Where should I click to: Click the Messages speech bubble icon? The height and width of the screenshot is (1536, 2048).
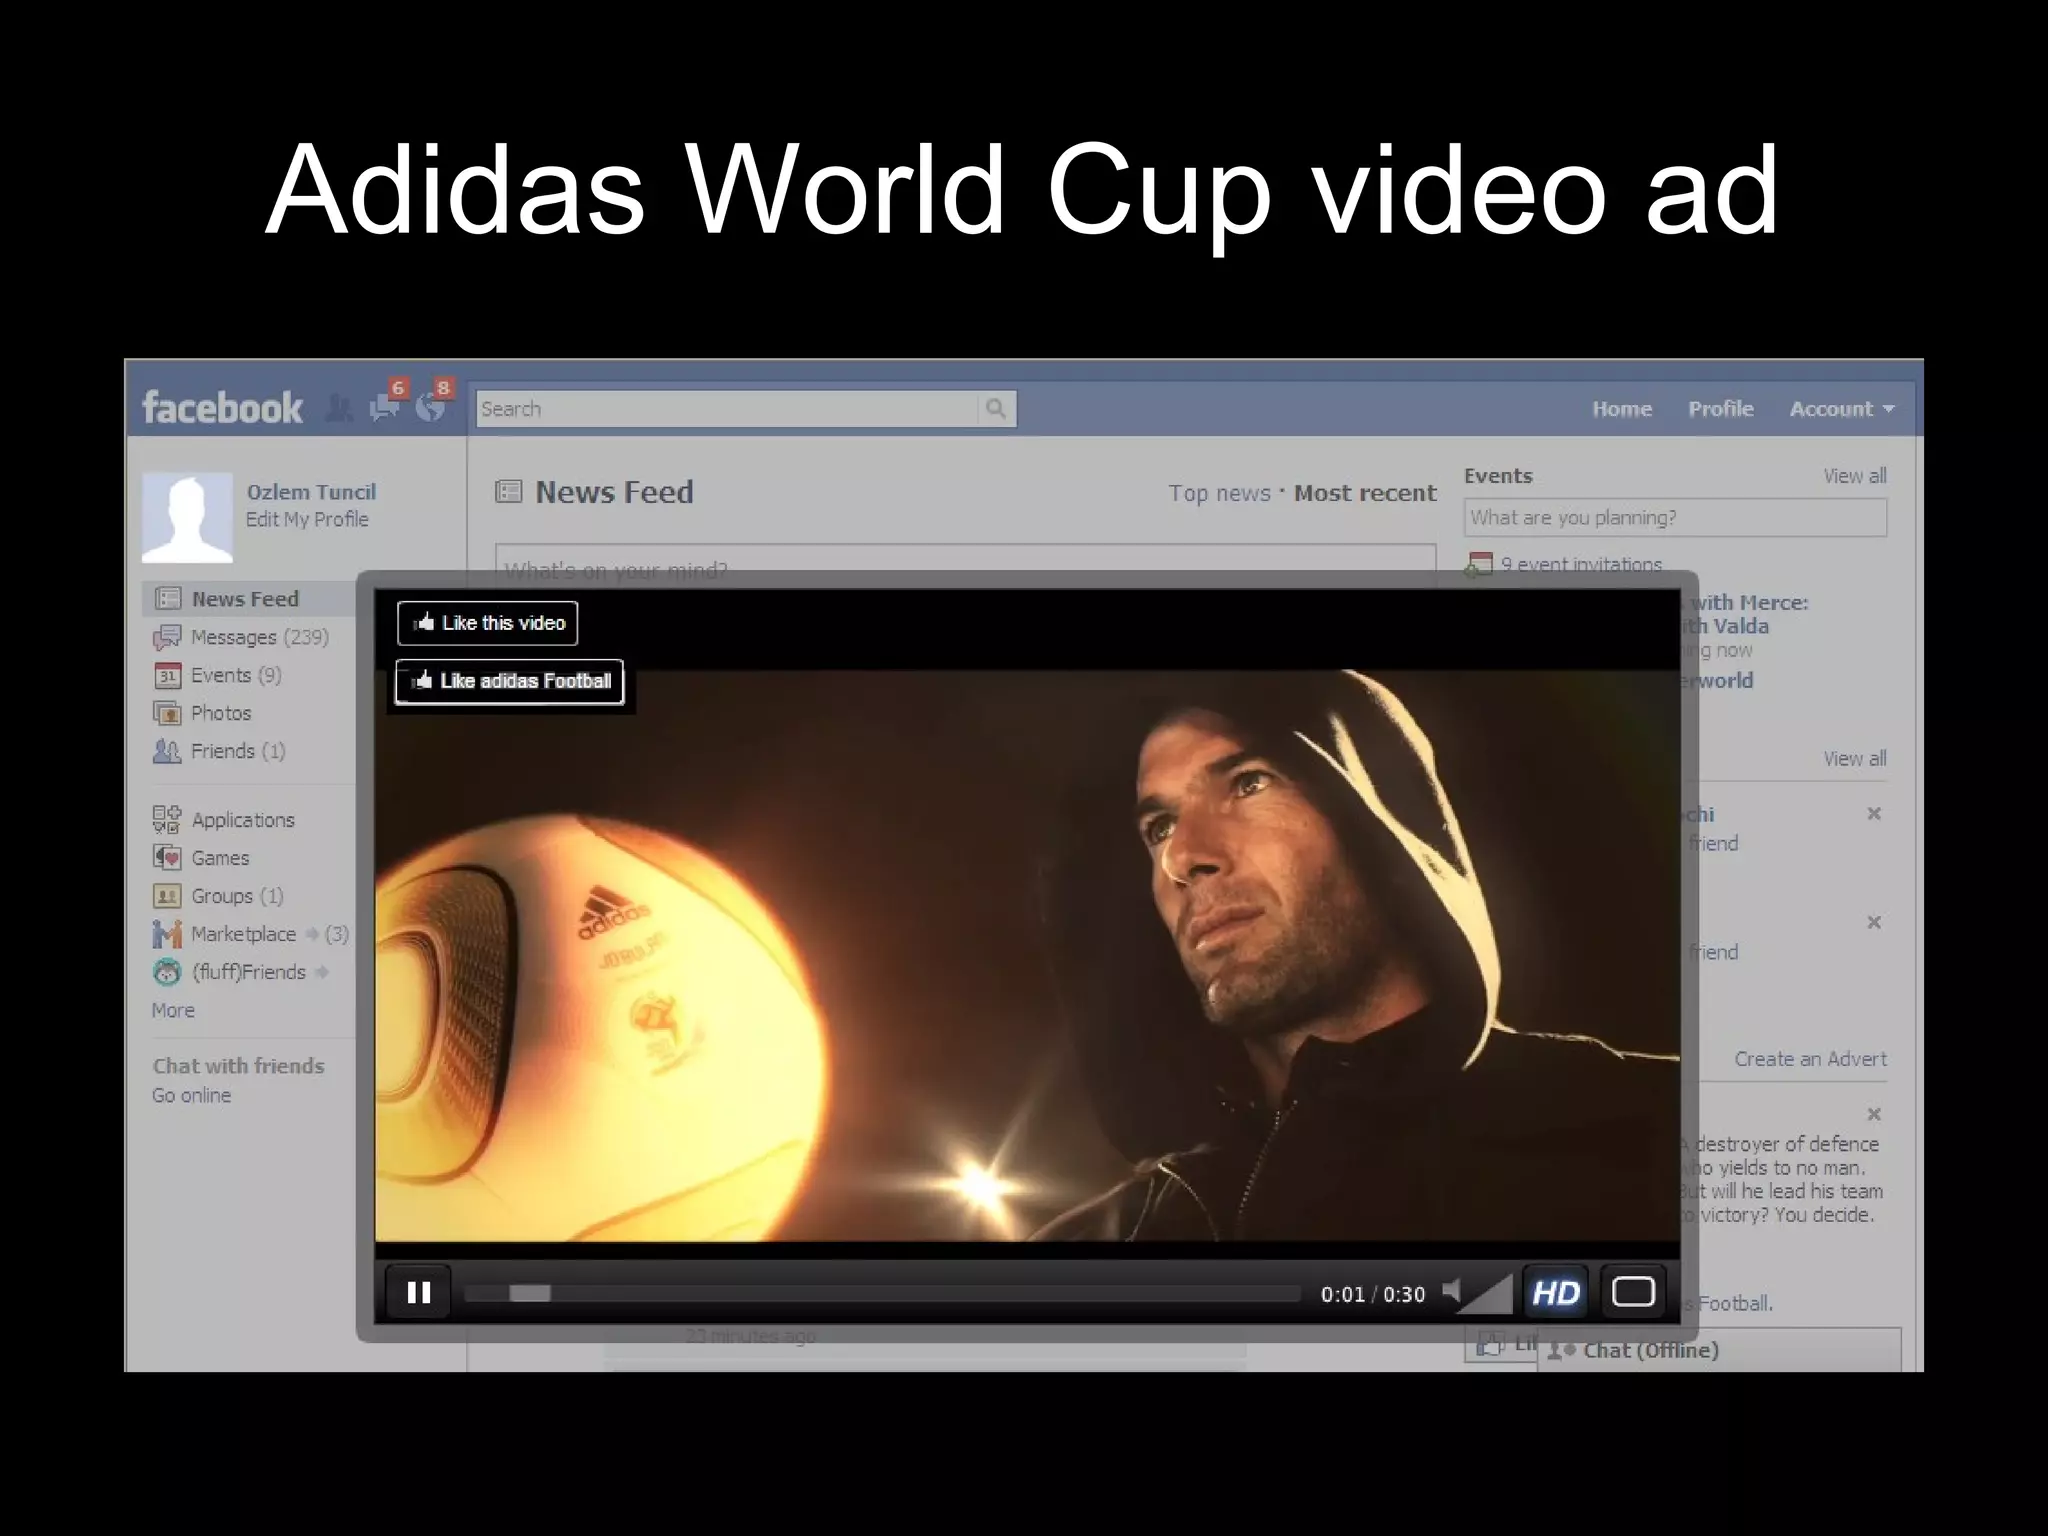tap(166, 637)
